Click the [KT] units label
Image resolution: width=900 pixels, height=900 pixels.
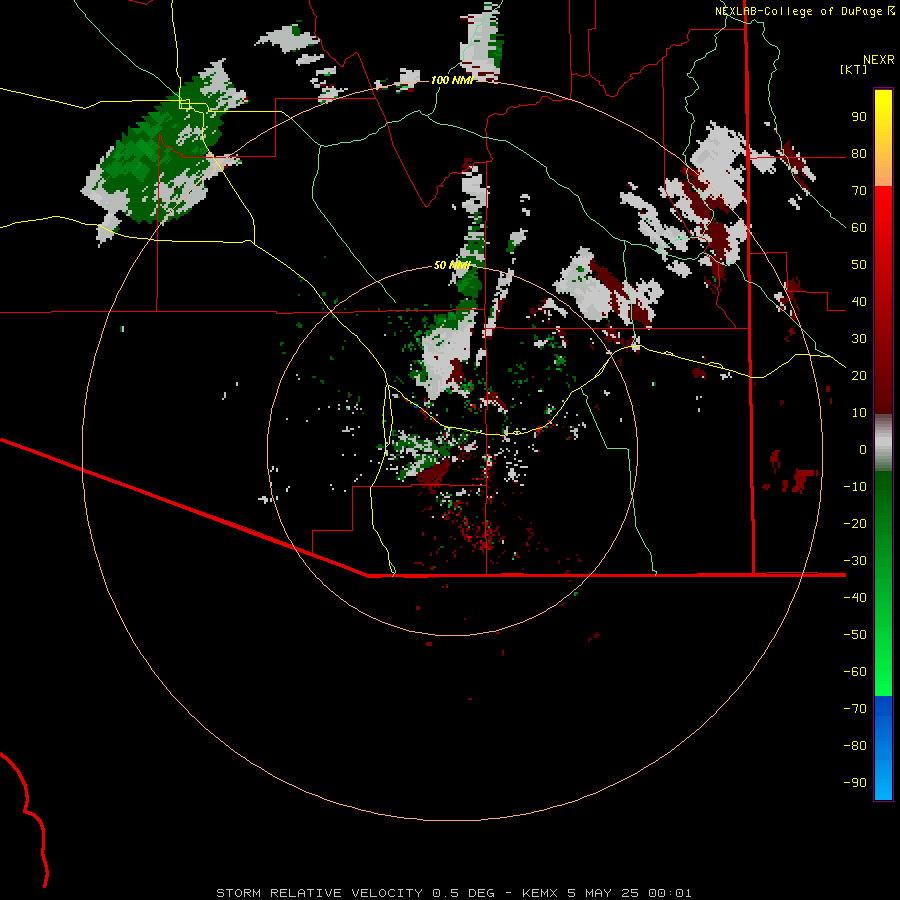(x=854, y=69)
